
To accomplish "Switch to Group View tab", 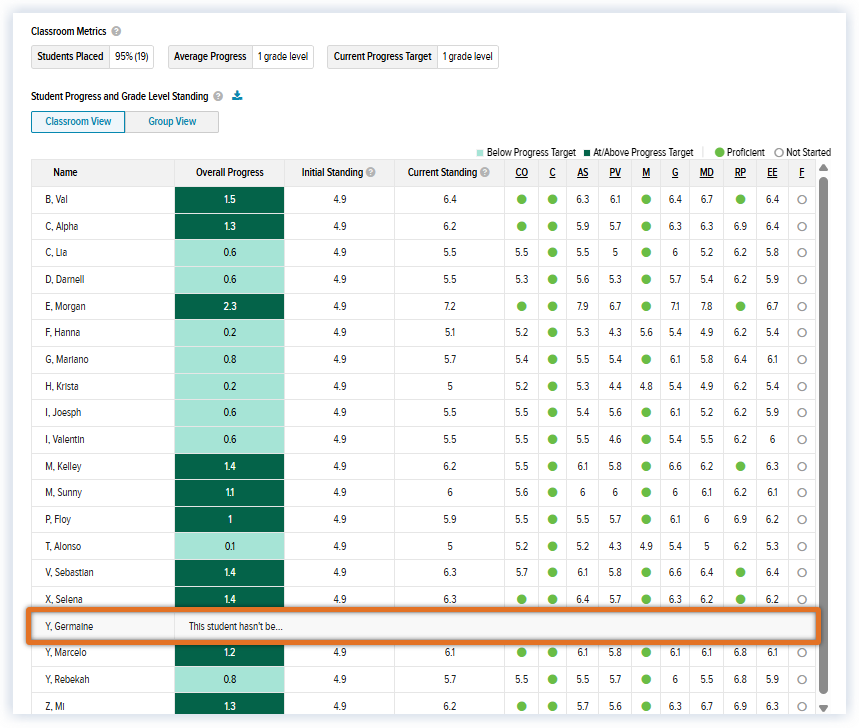I will (x=172, y=122).
